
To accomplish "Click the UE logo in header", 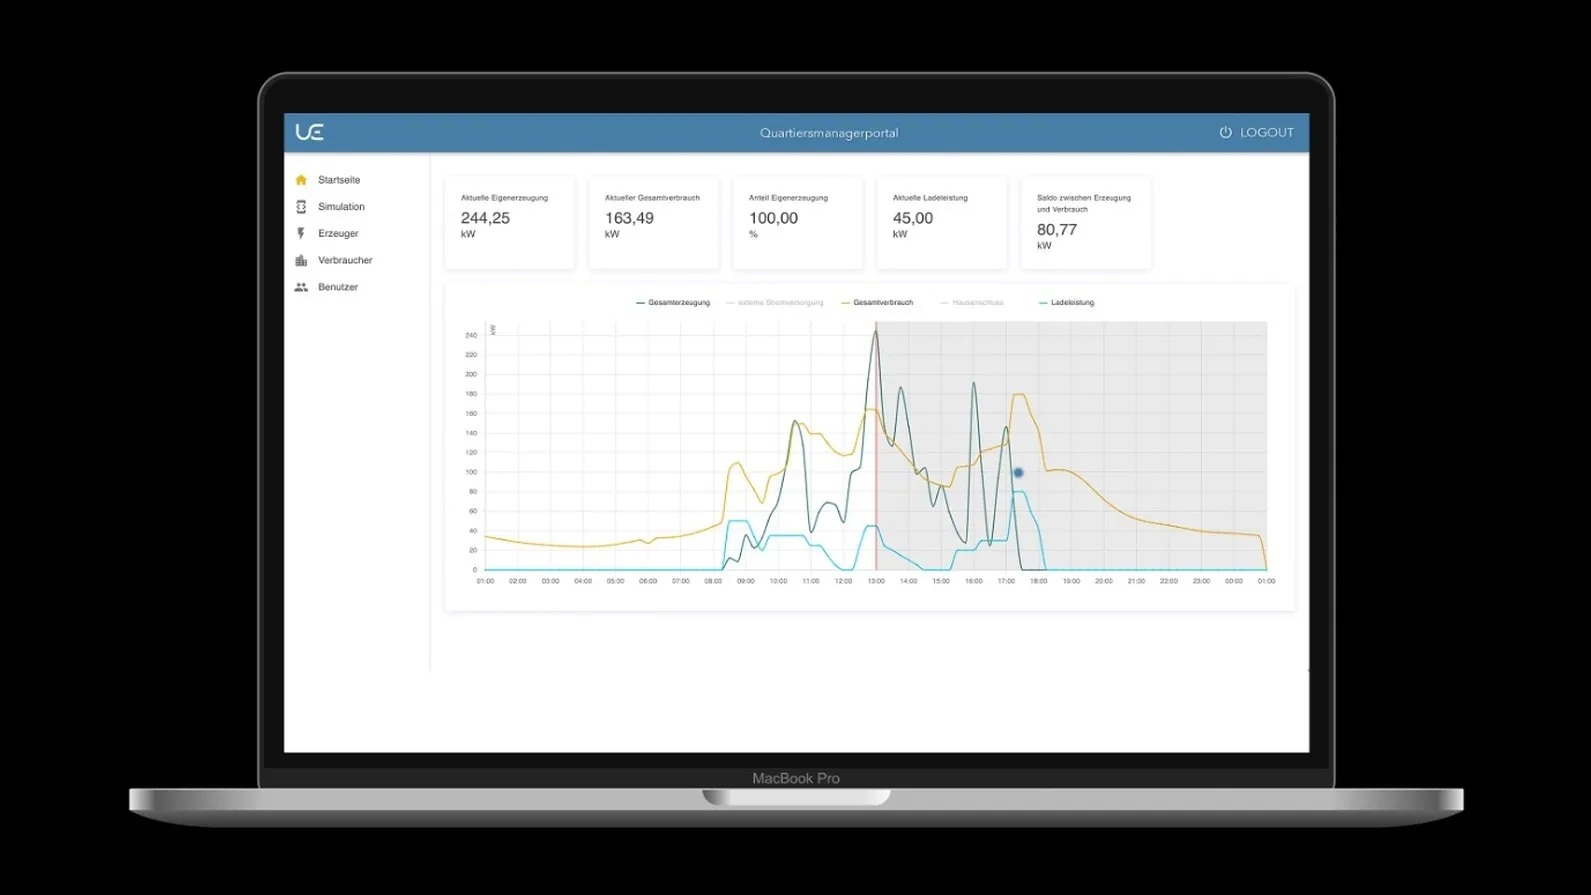I will coord(310,132).
